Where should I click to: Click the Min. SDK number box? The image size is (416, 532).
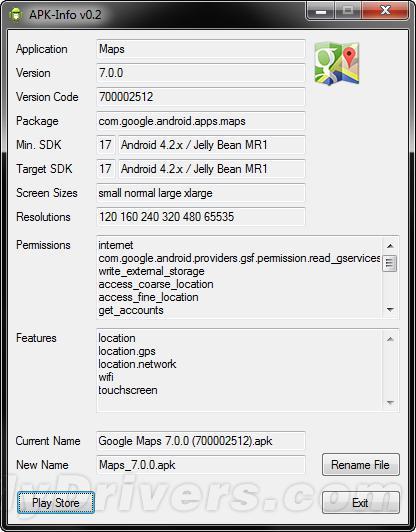pyautogui.click(x=106, y=145)
